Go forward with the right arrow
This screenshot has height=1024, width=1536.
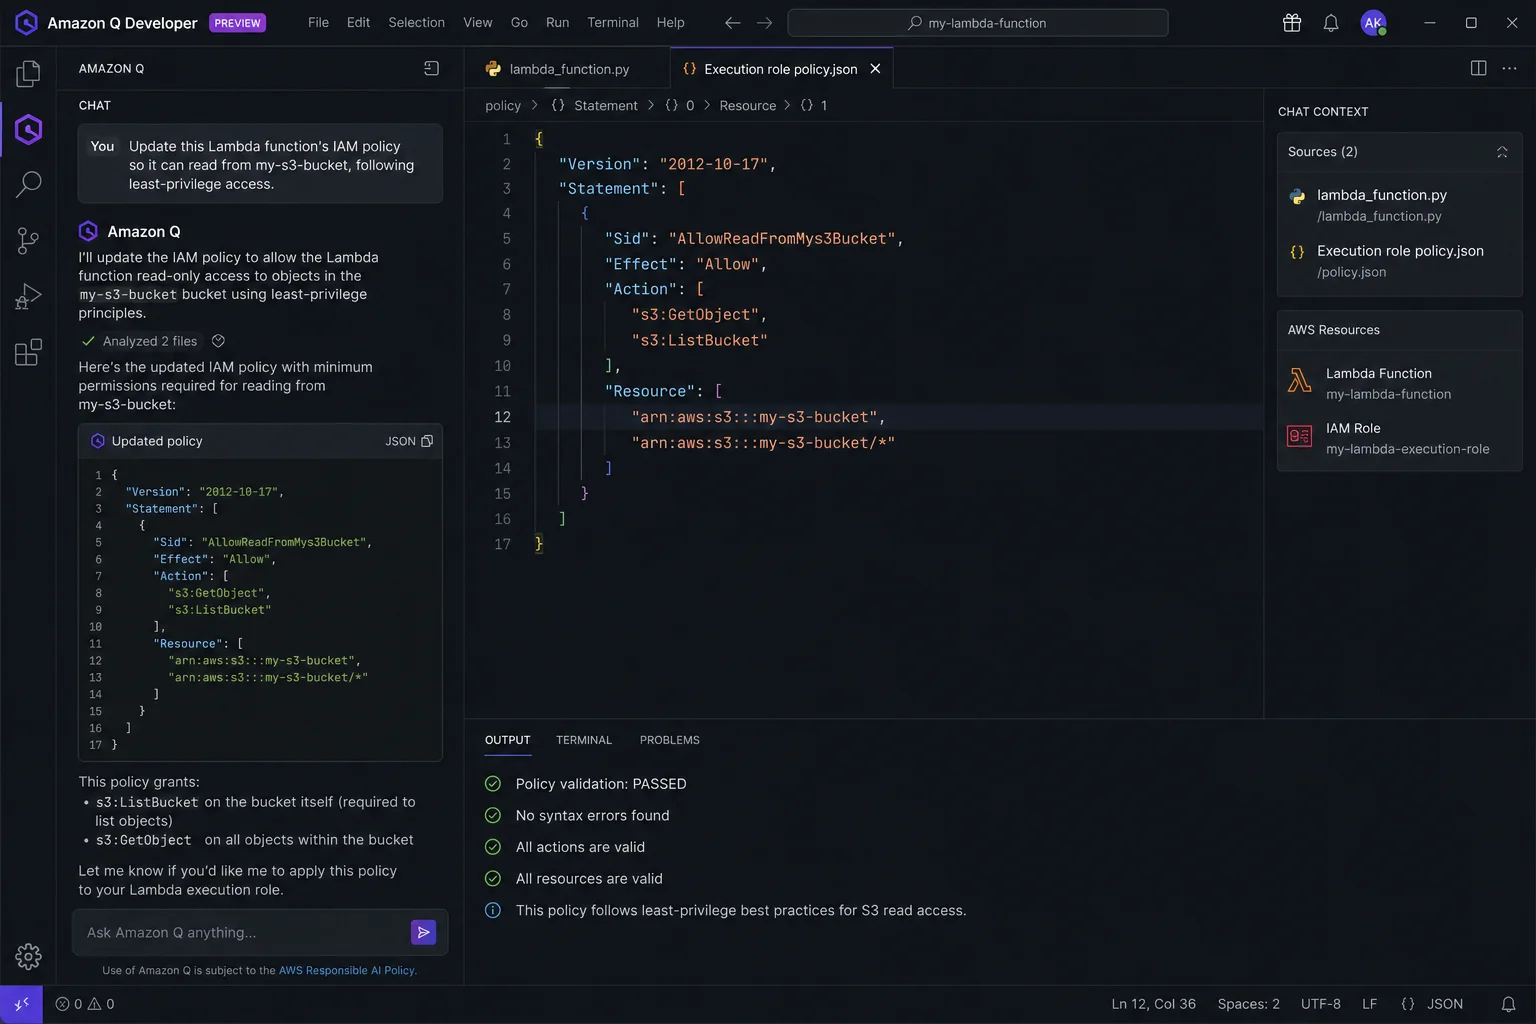pos(764,22)
